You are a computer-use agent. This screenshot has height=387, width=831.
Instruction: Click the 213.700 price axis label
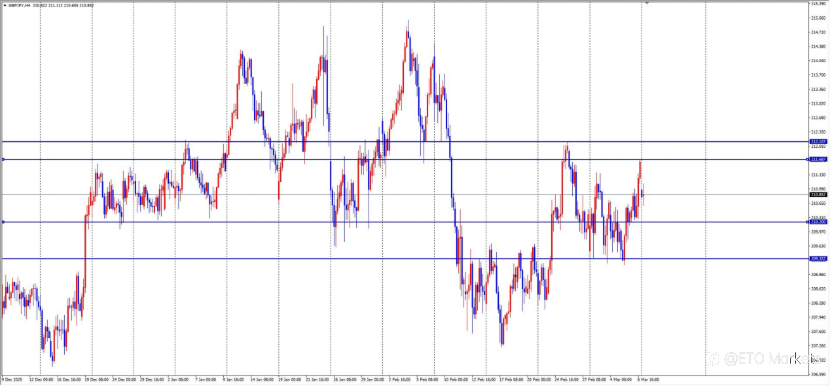(x=818, y=75)
